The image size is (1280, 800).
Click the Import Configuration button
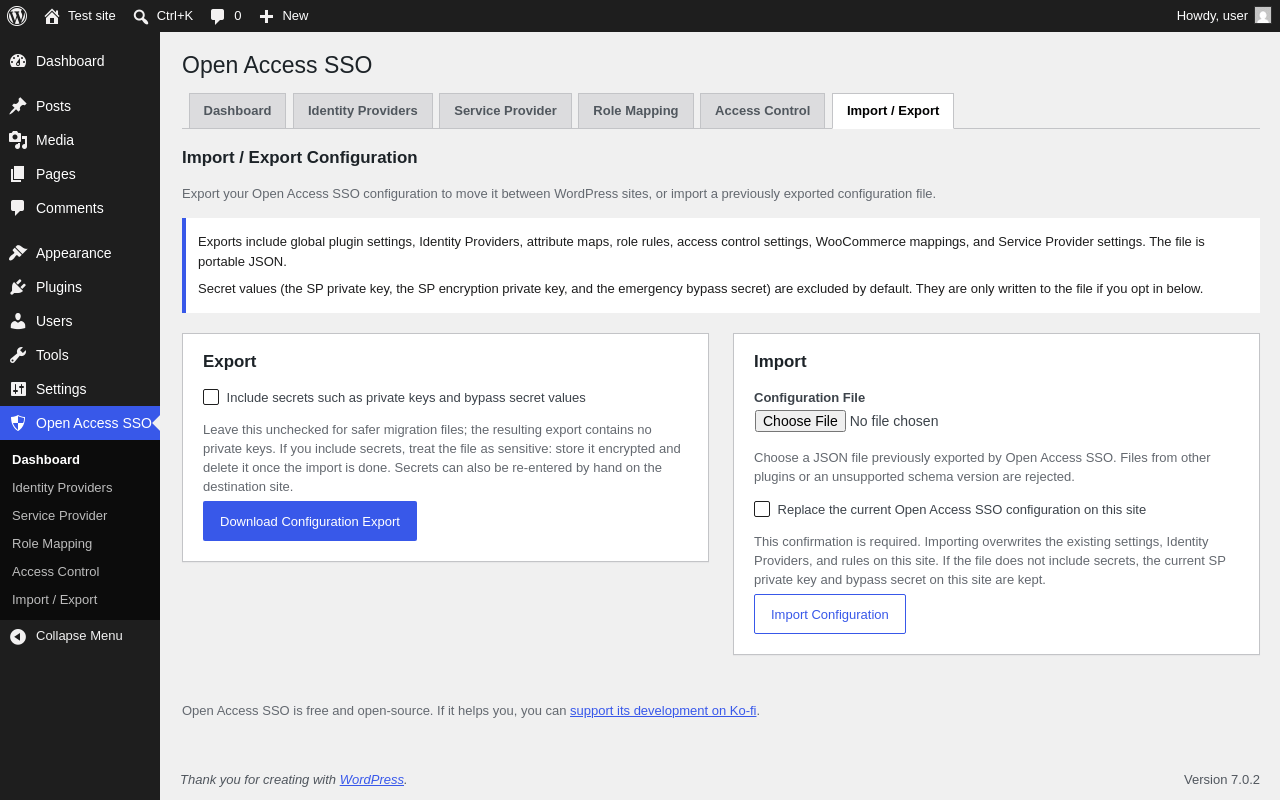pyautogui.click(x=830, y=614)
